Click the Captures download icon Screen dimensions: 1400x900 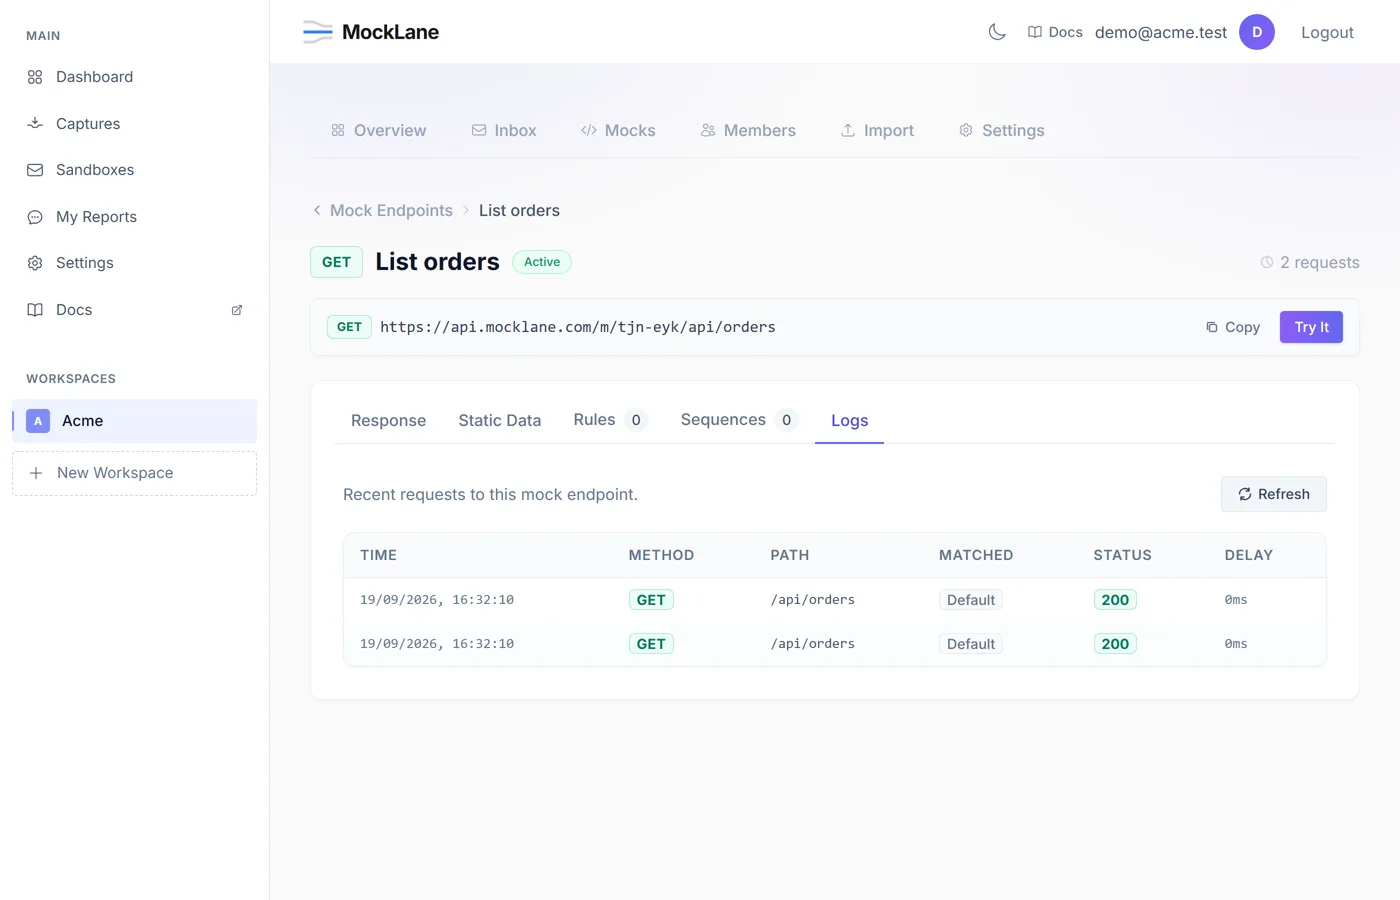coord(35,124)
